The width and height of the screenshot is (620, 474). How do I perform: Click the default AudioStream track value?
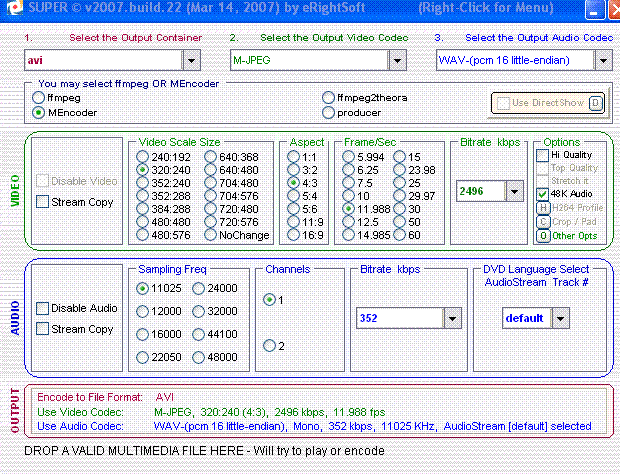click(x=527, y=318)
